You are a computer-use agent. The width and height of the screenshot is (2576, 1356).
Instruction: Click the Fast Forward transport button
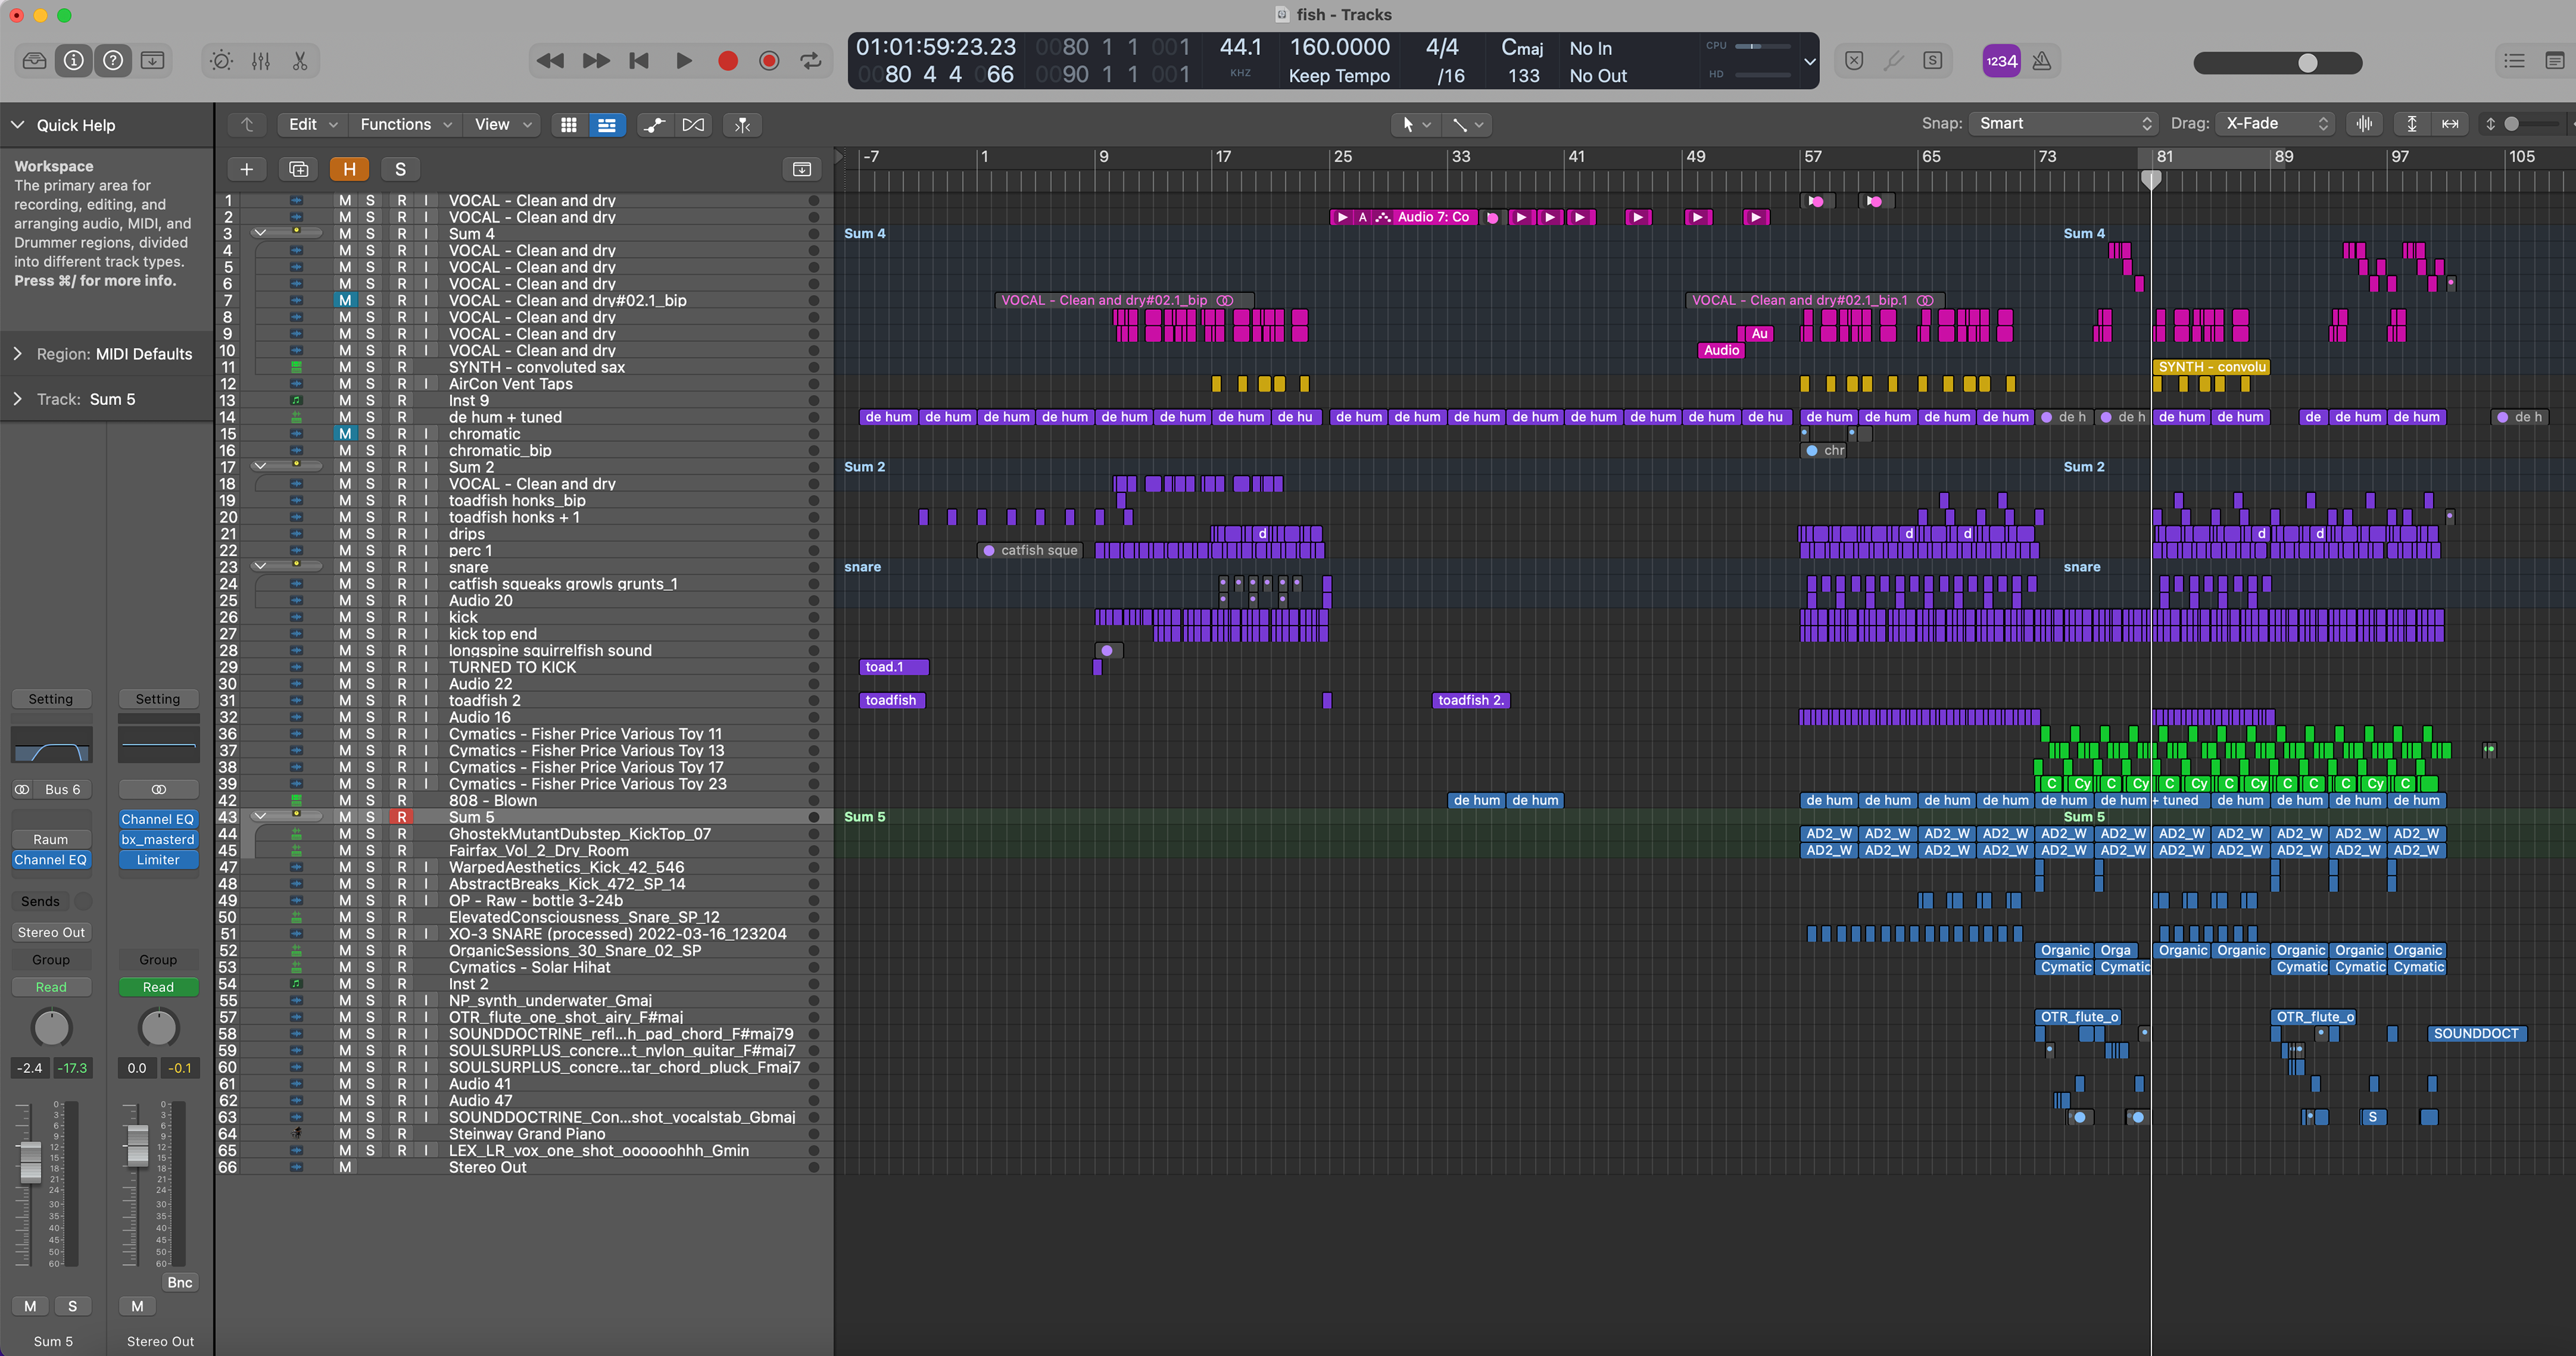tap(596, 61)
